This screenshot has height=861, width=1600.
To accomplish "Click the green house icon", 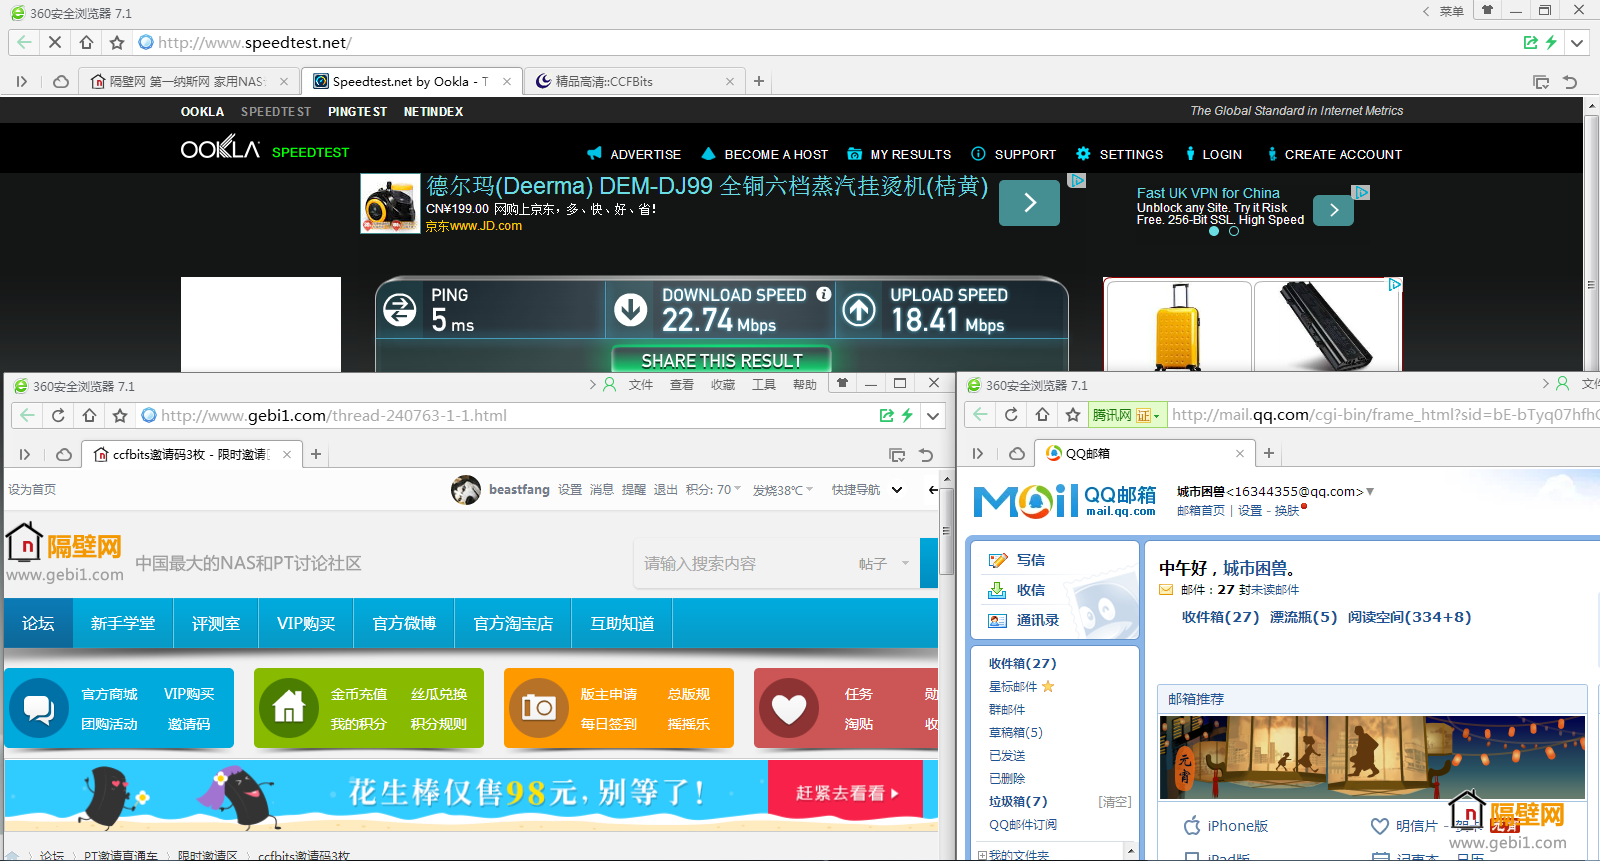I will tap(289, 708).
